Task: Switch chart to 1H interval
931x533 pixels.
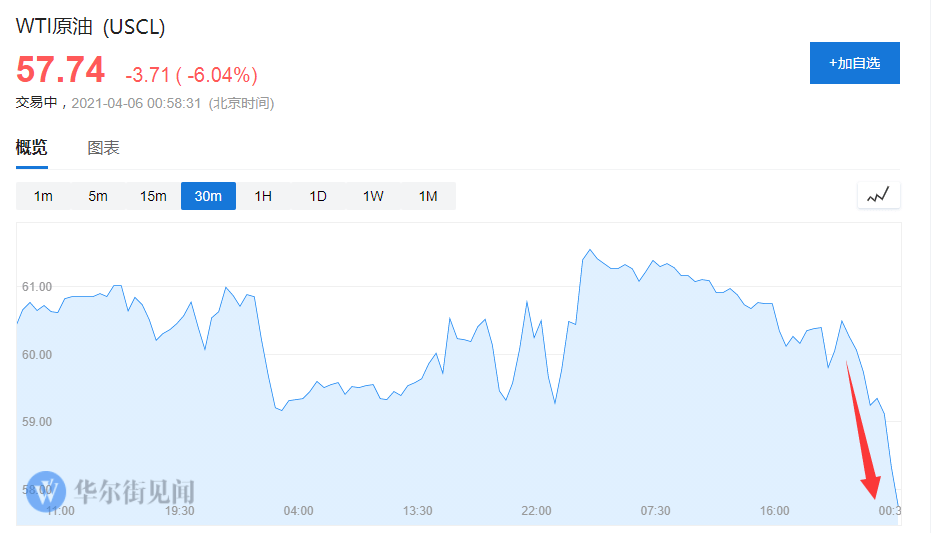Action: click(x=263, y=196)
